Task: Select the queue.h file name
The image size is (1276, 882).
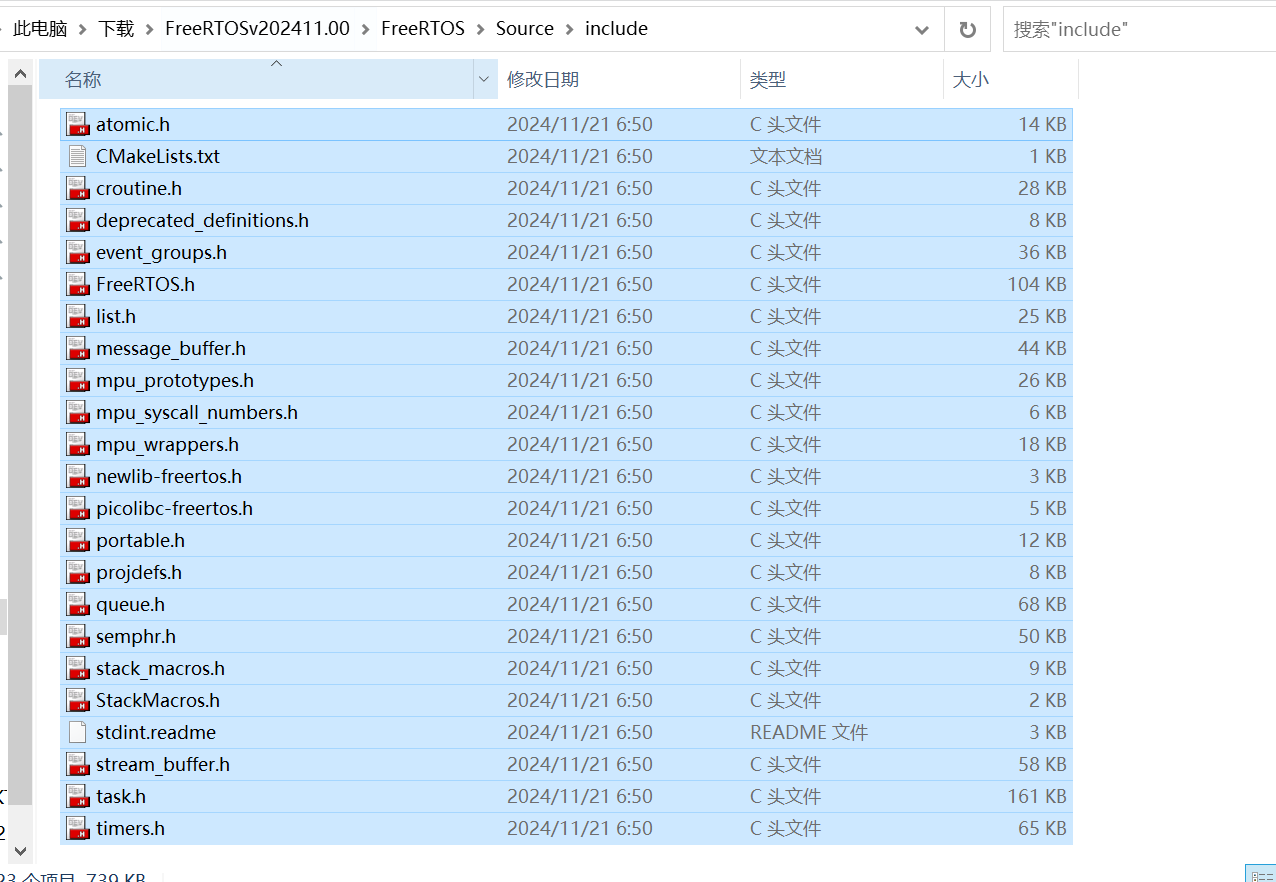Action: click(x=130, y=604)
